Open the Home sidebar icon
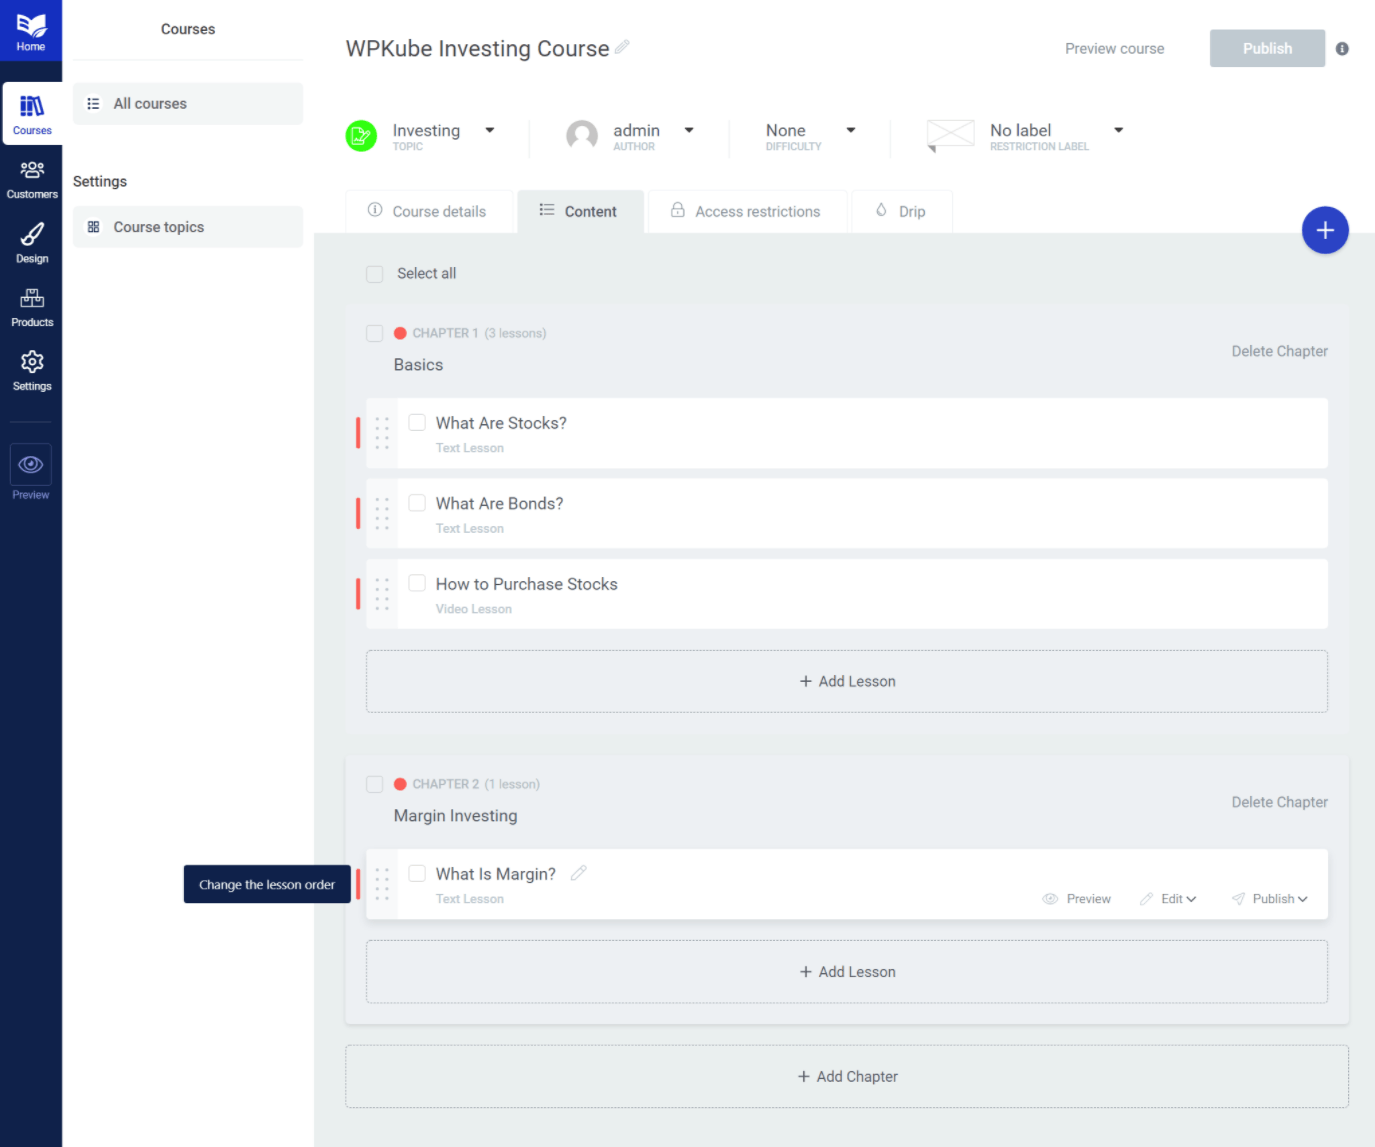Image resolution: width=1375 pixels, height=1147 pixels. tap(31, 31)
